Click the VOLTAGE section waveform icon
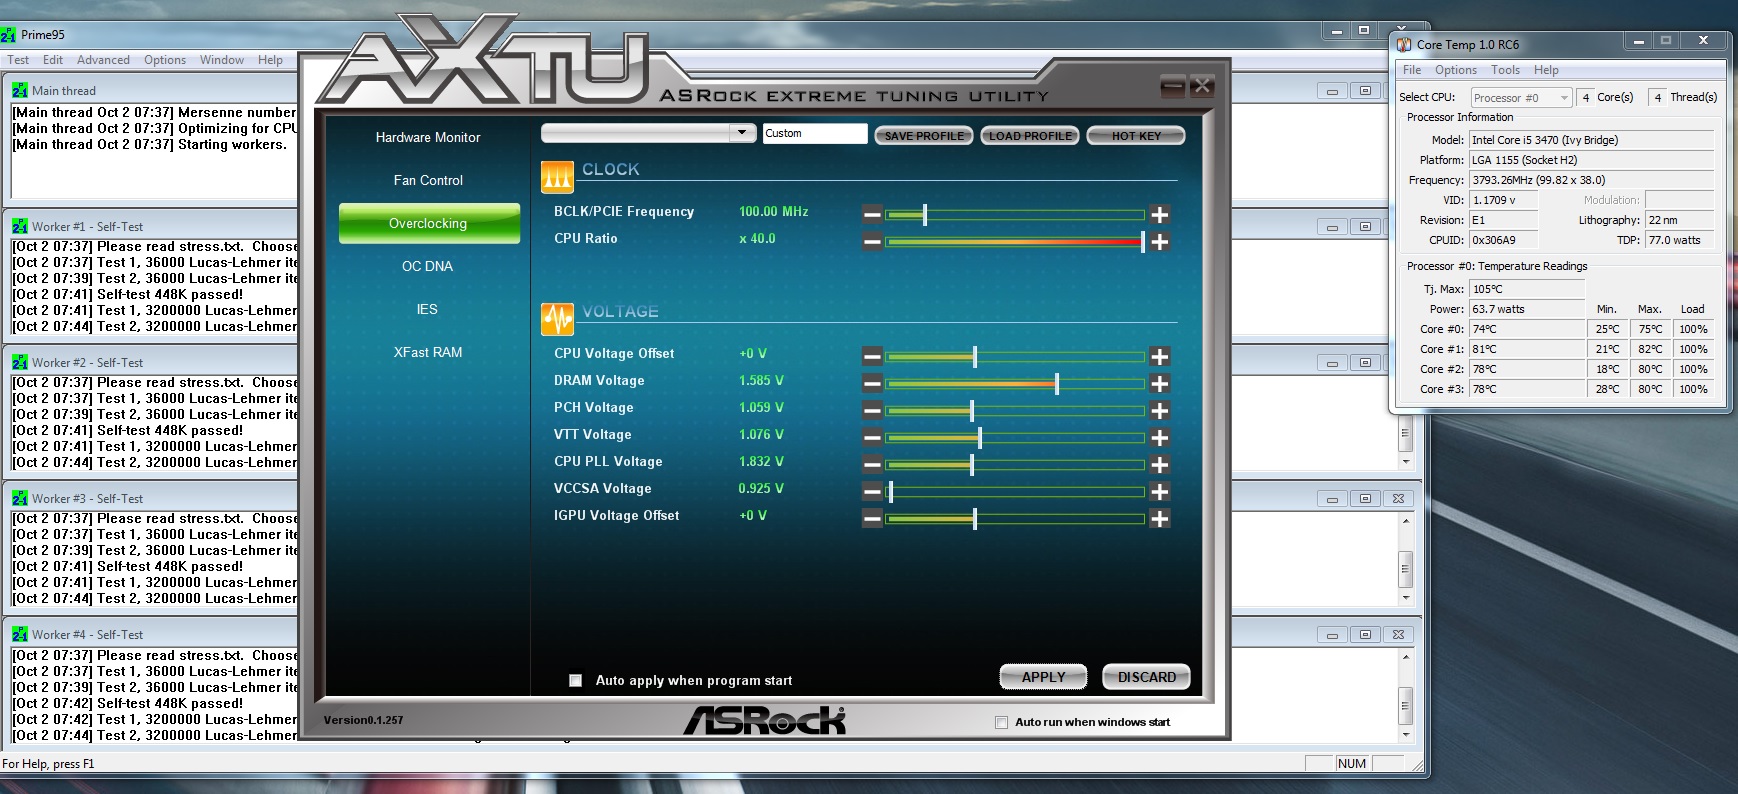The image size is (1738, 794). pos(557,319)
